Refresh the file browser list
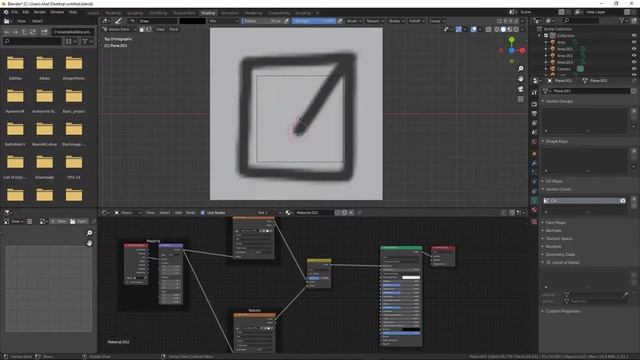This screenshot has height=360, width=640. [x=33, y=31]
